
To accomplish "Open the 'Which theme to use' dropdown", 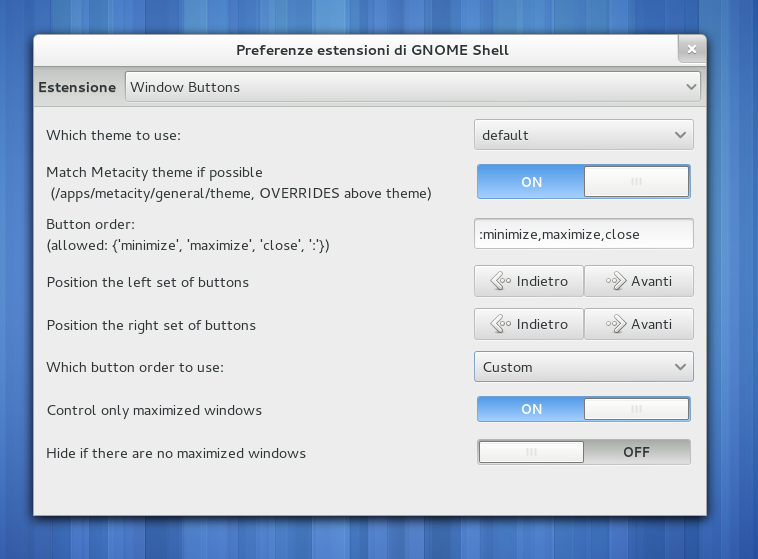I will tap(583, 135).
